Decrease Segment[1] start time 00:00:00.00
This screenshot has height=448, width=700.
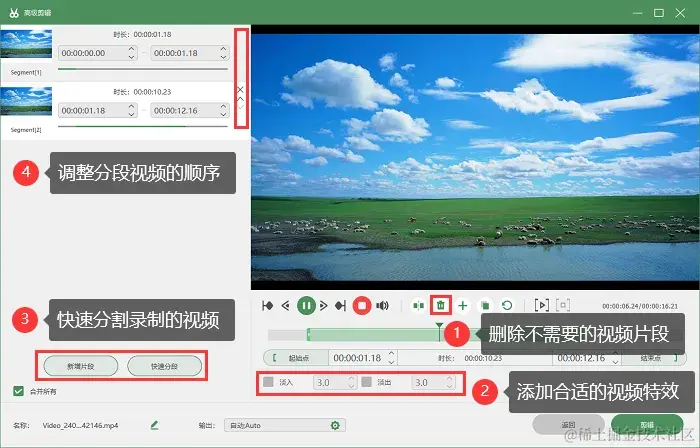click(x=131, y=57)
